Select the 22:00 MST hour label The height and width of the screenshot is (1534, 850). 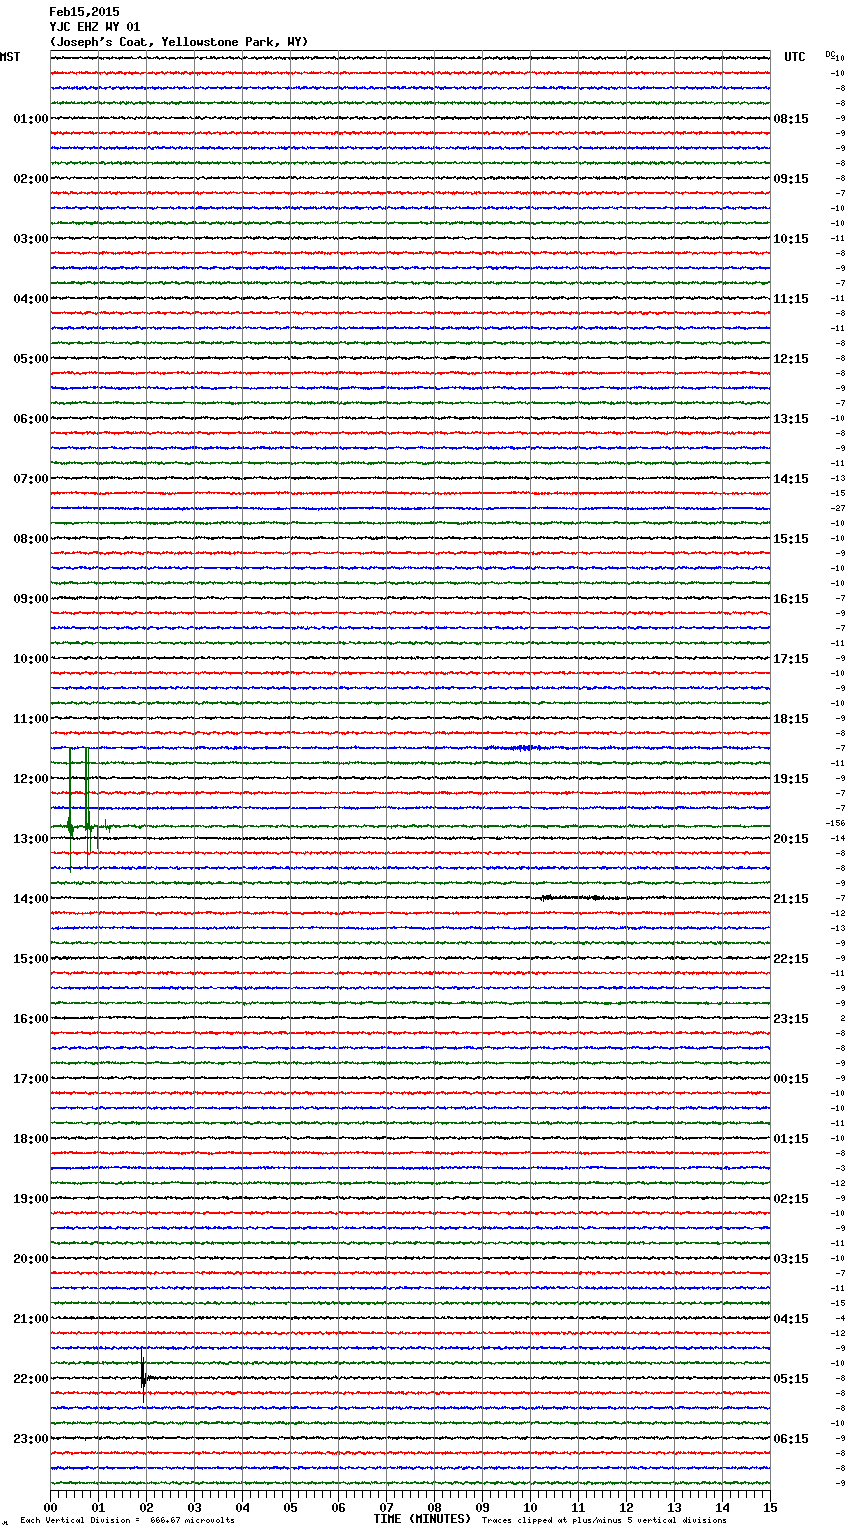[31, 1379]
